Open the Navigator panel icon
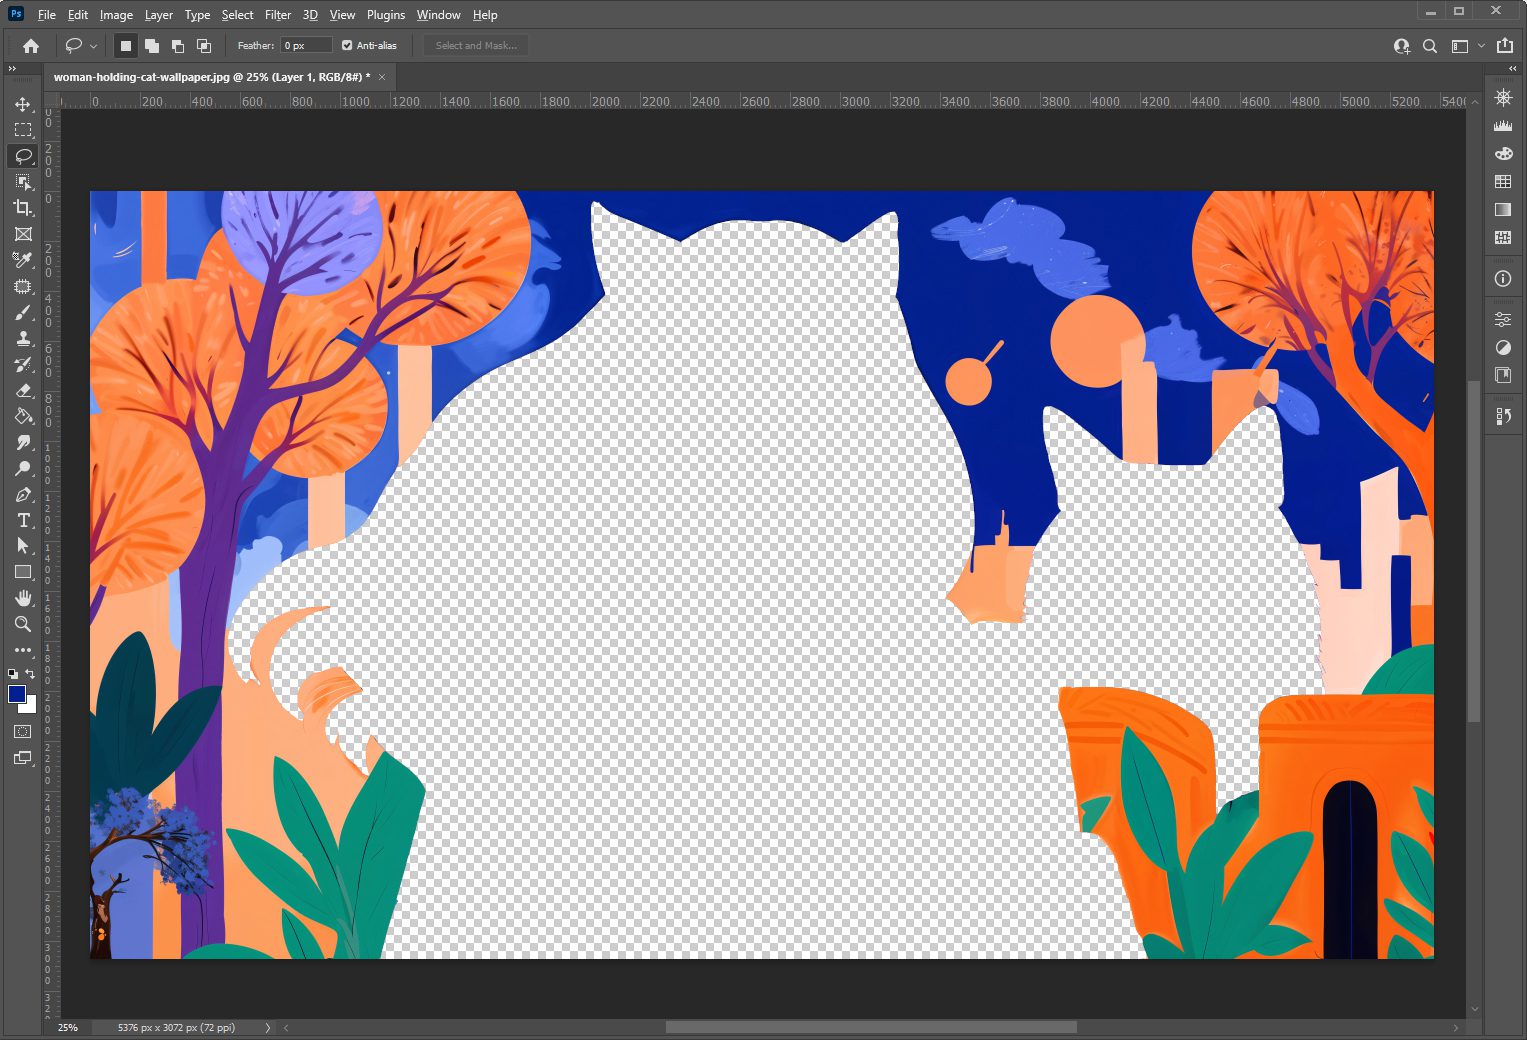 pyautogui.click(x=1503, y=97)
